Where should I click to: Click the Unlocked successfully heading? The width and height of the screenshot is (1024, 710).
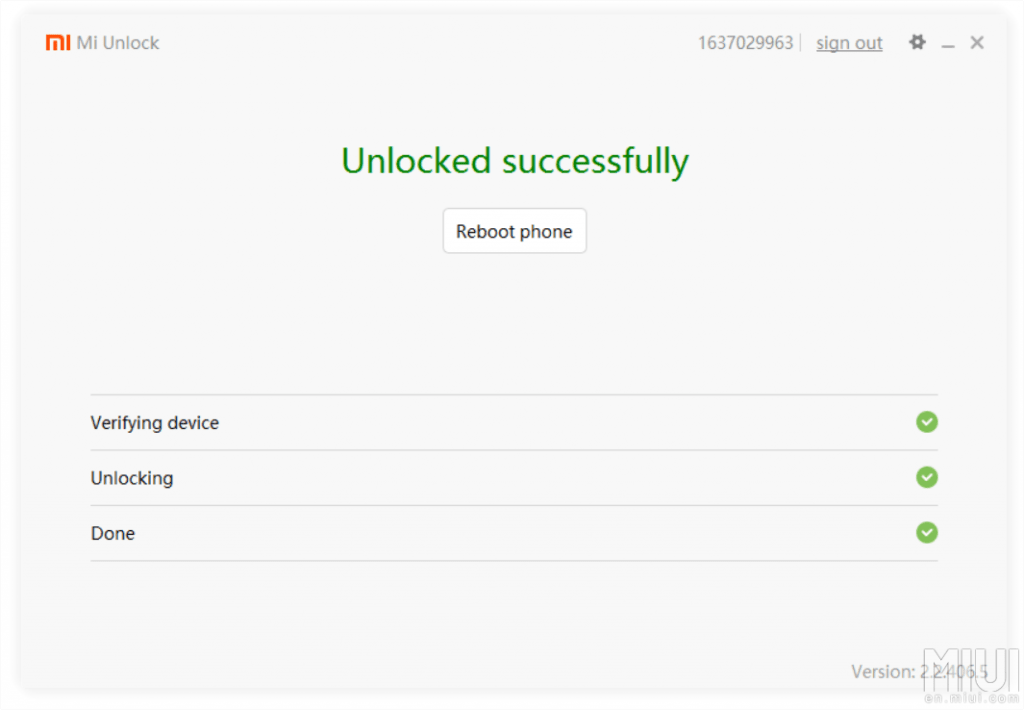point(515,161)
